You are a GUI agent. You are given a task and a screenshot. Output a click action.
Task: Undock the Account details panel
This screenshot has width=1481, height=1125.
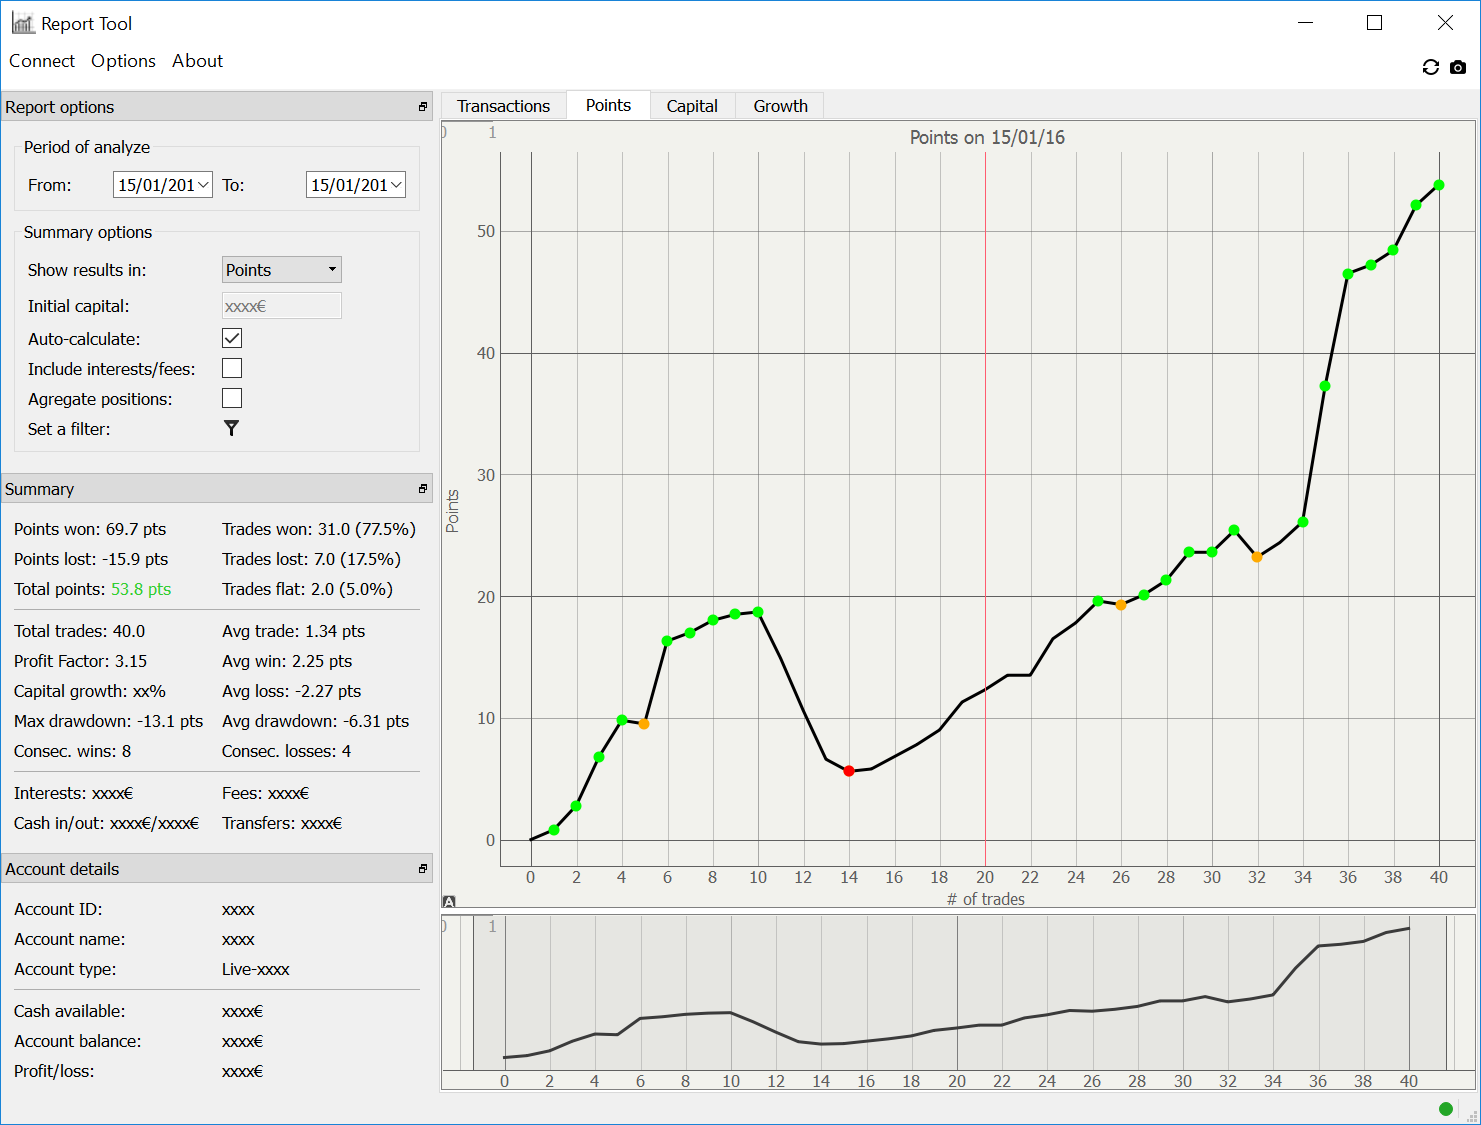pyautogui.click(x=423, y=869)
